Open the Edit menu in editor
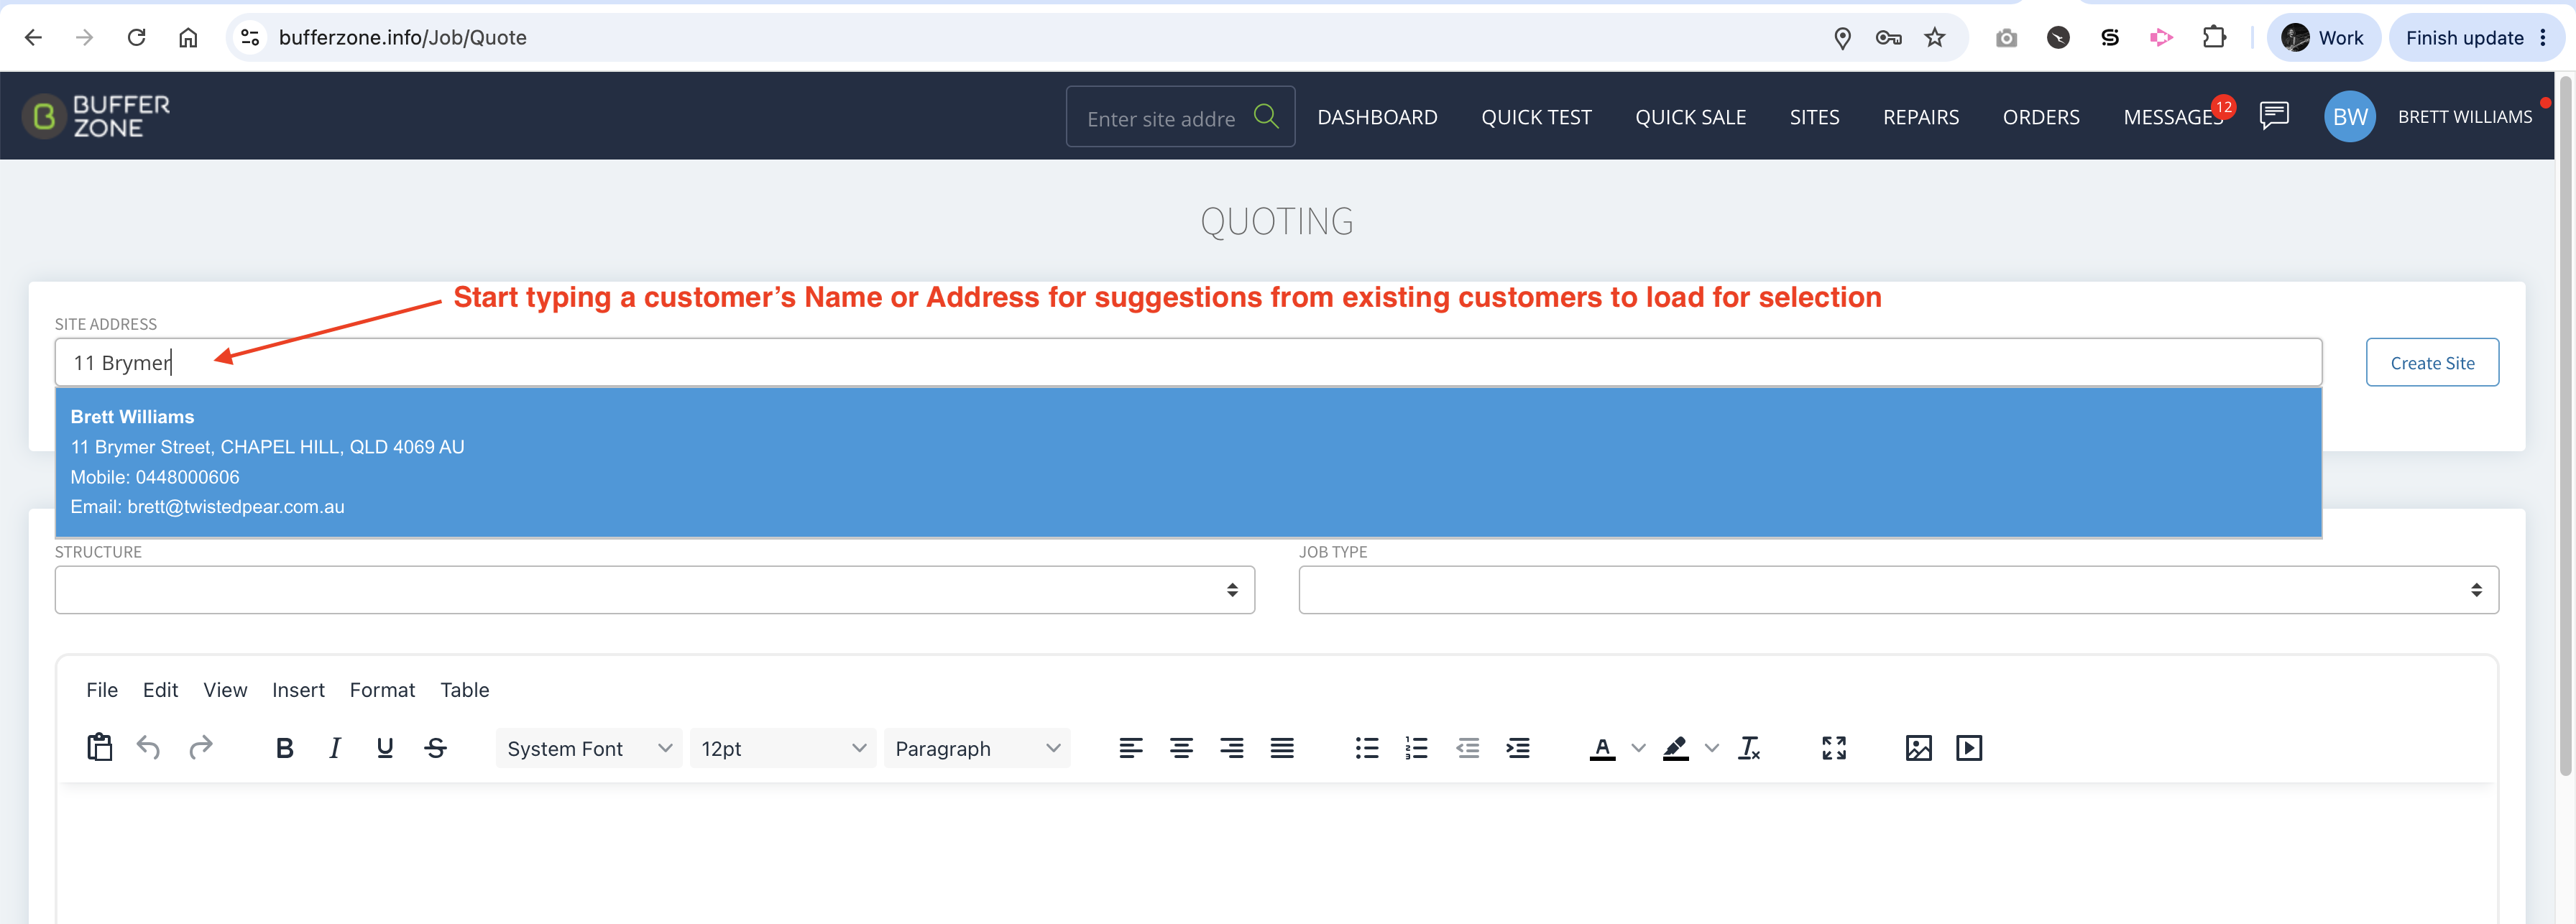The image size is (2576, 924). [x=160, y=690]
